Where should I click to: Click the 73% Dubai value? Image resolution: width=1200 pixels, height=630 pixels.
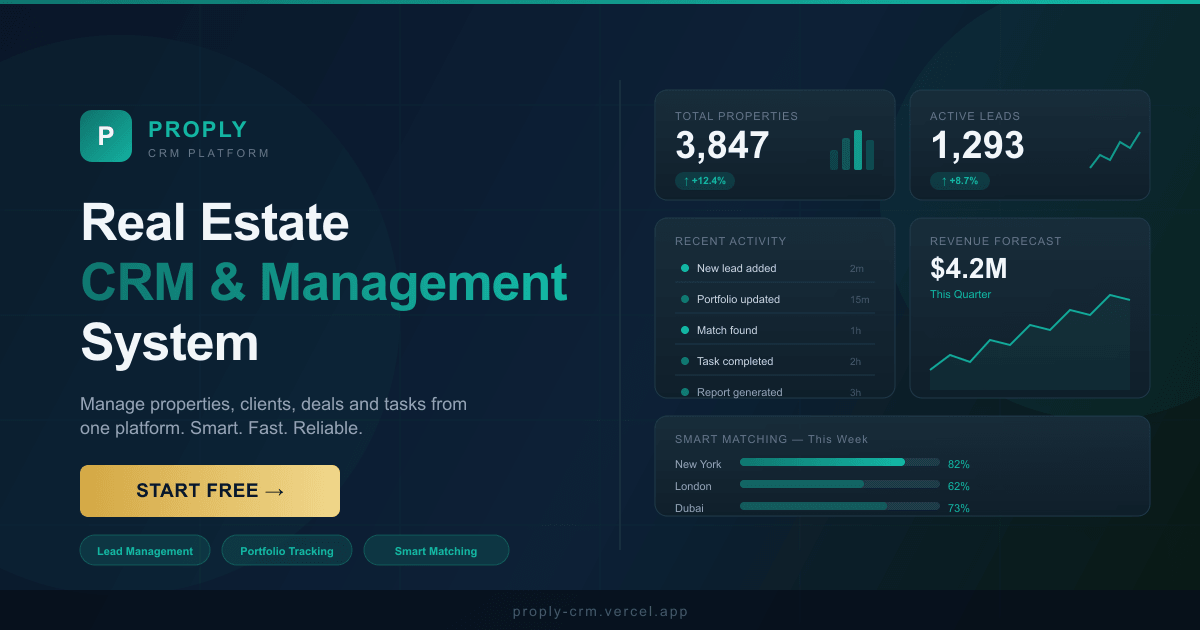tap(959, 508)
